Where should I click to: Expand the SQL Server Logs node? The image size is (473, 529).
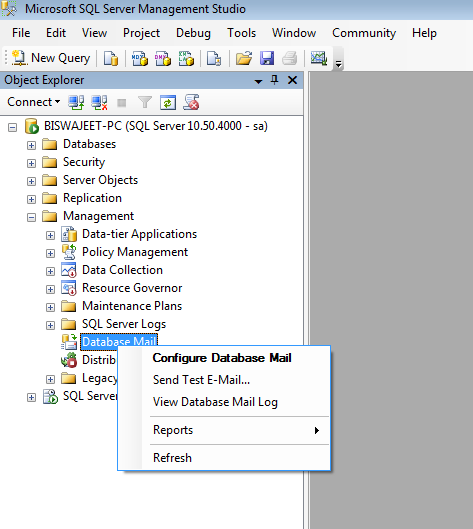click(x=50, y=325)
